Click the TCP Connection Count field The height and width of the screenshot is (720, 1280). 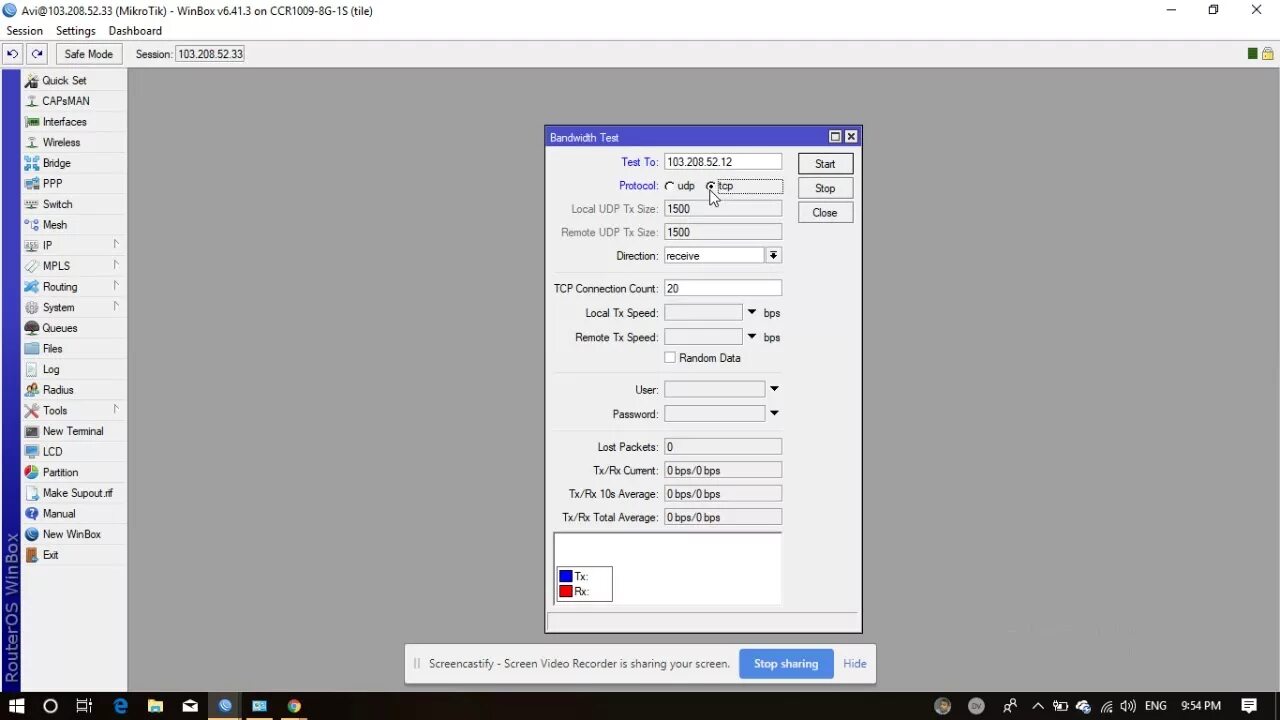pyautogui.click(x=723, y=289)
